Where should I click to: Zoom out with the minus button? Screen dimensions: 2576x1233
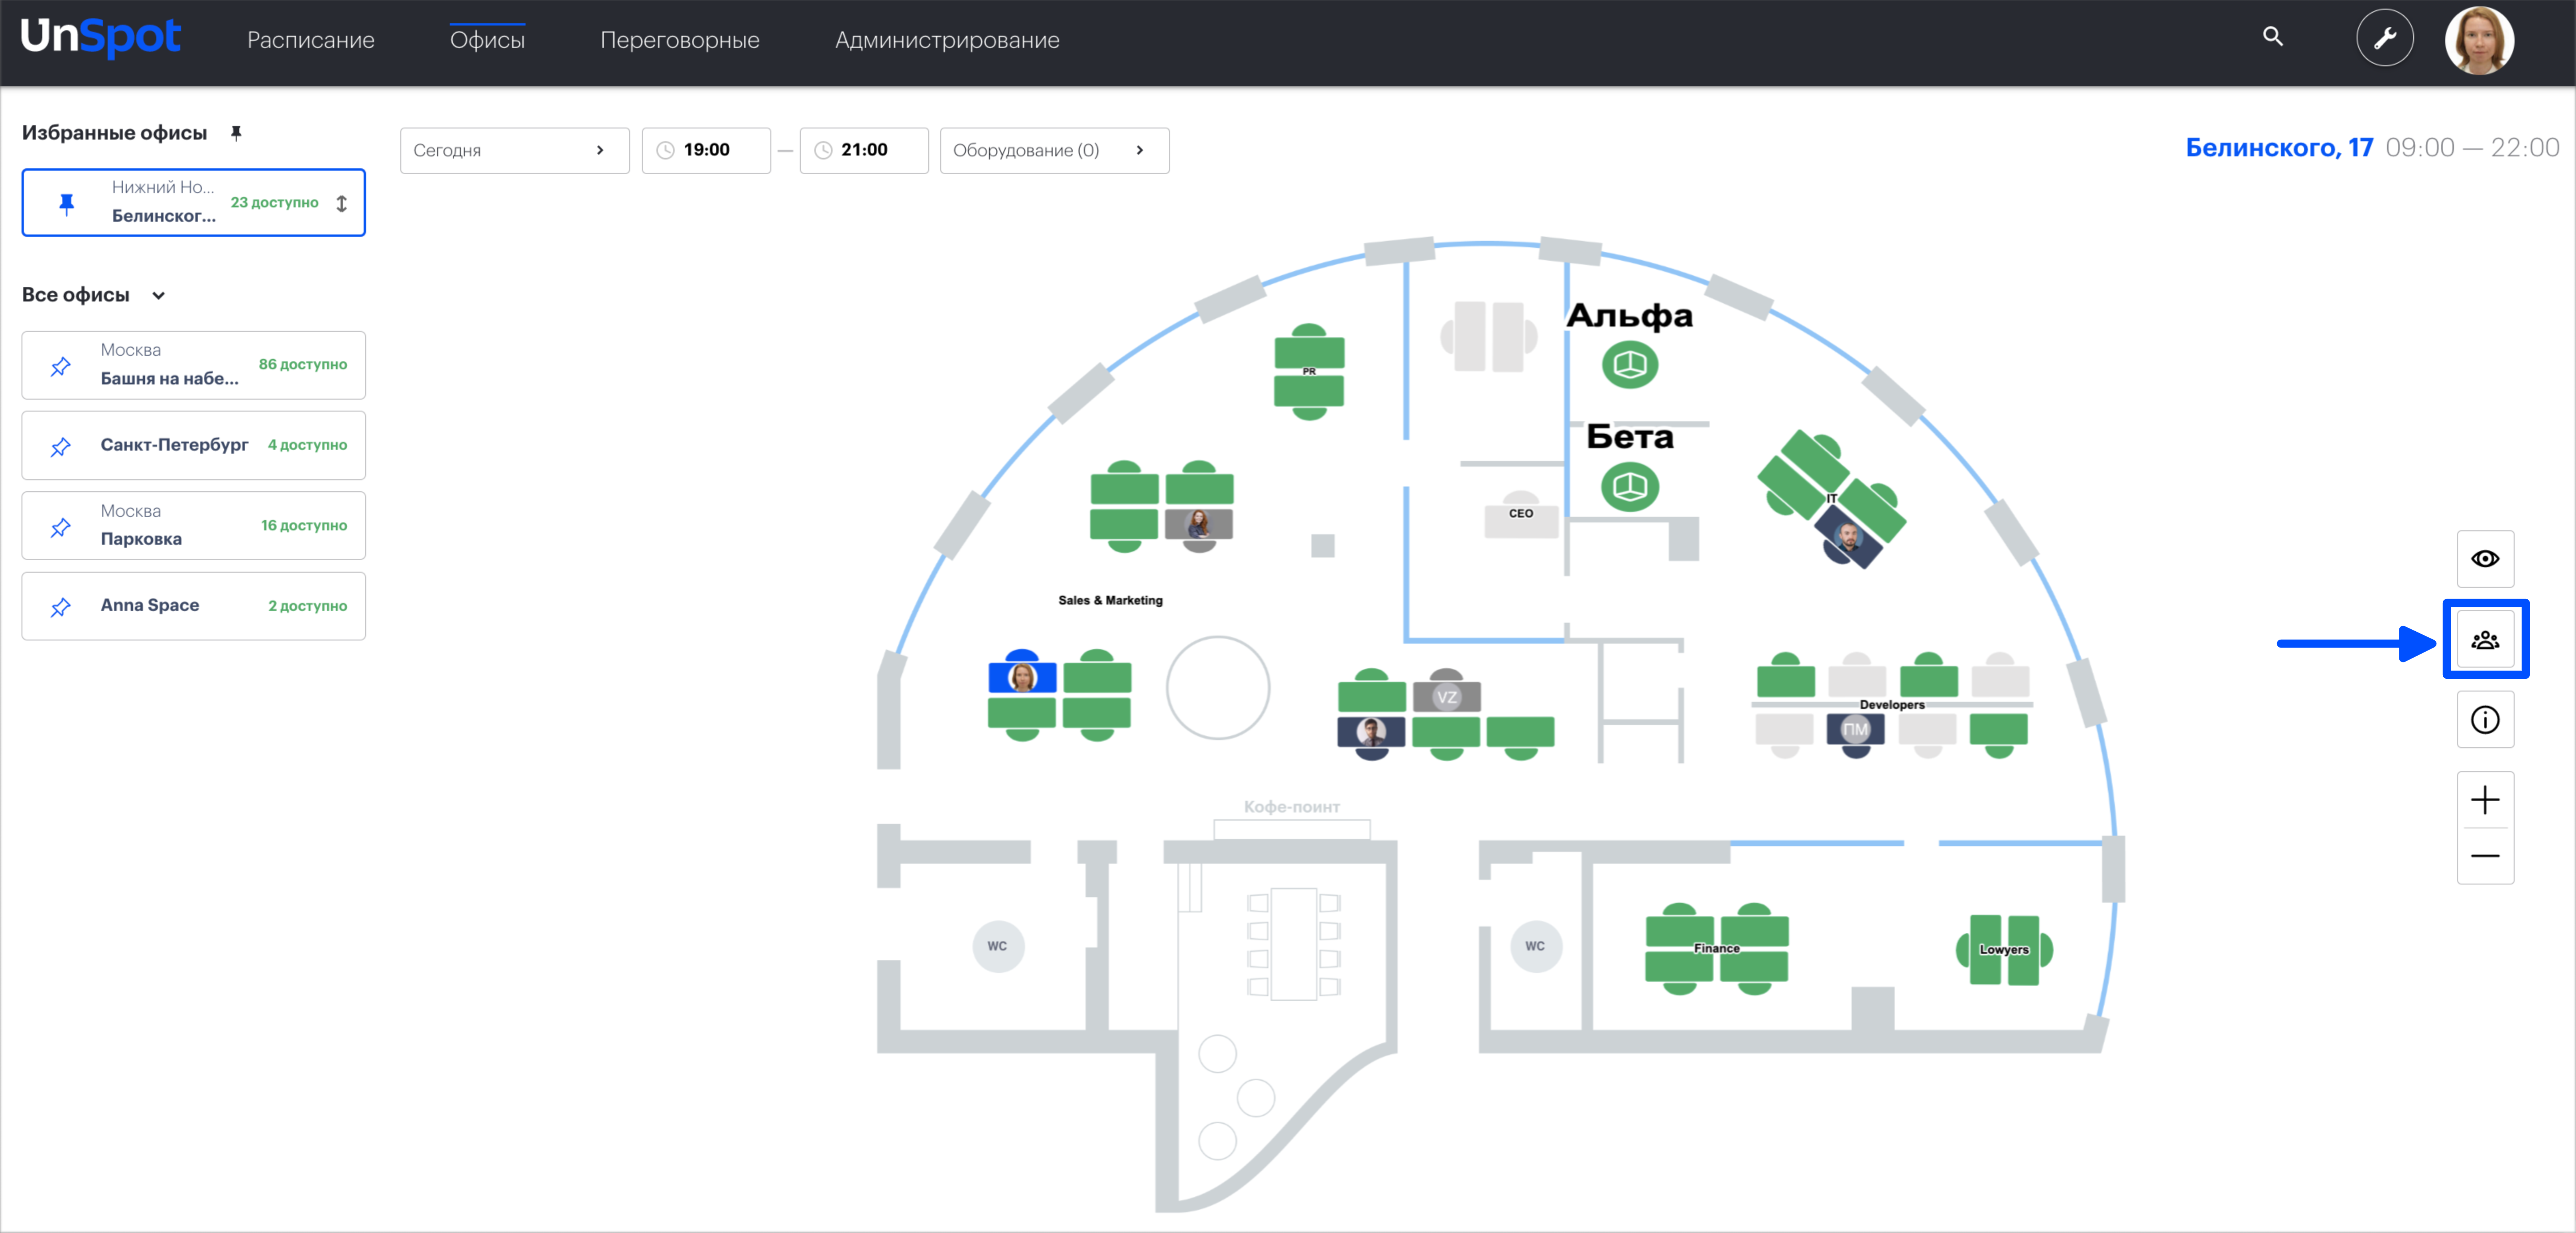coord(2485,856)
